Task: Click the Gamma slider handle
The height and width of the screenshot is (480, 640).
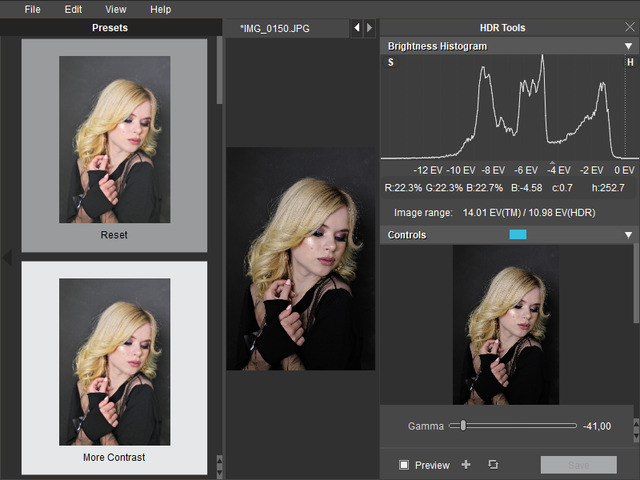Action: coord(463,426)
